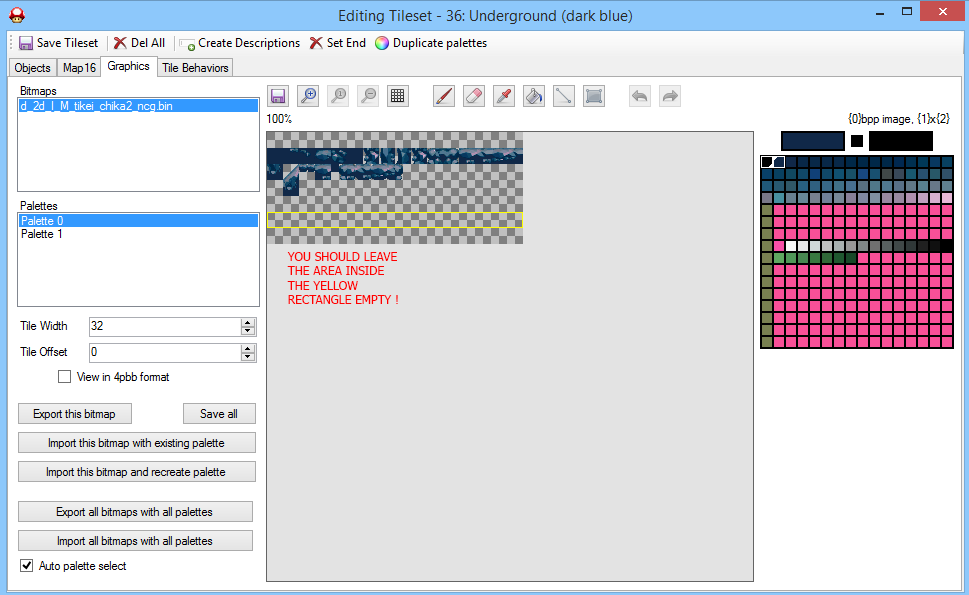Screen dimensions: 969x595
Task: Select the Eyedropper color picker tool
Action: [x=504, y=96]
